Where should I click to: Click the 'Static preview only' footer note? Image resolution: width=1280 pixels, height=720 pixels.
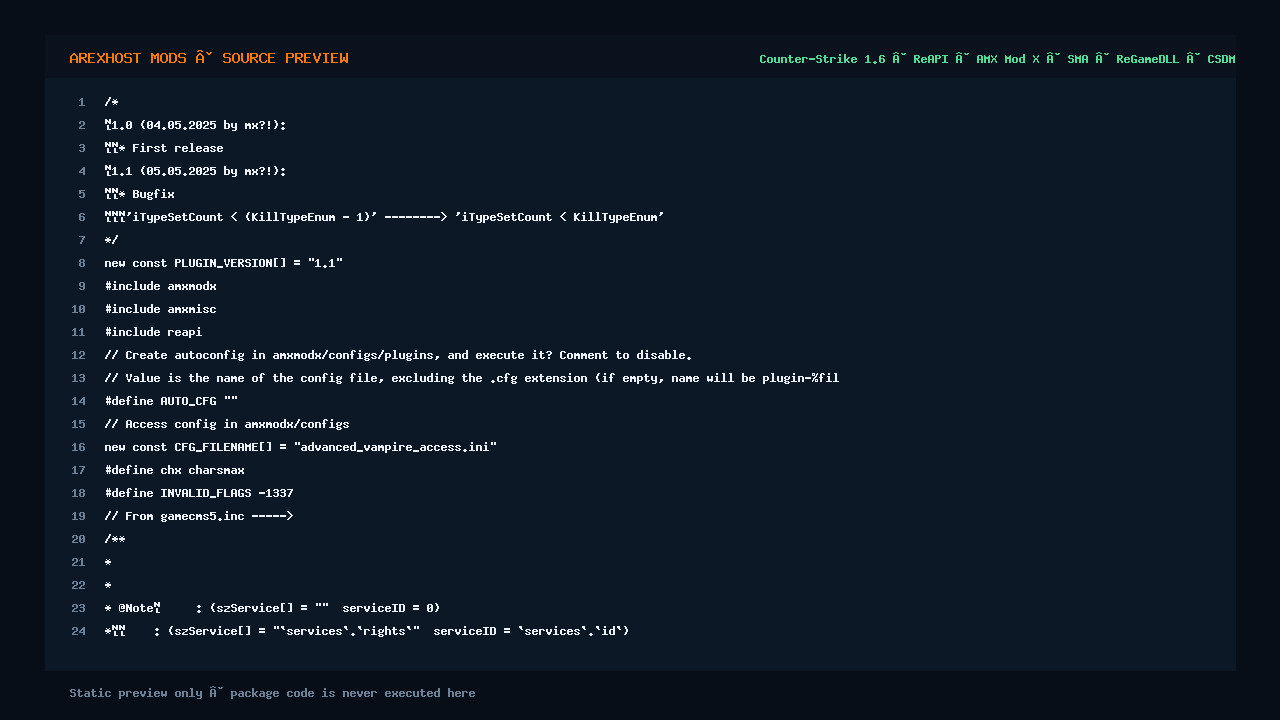coord(272,693)
